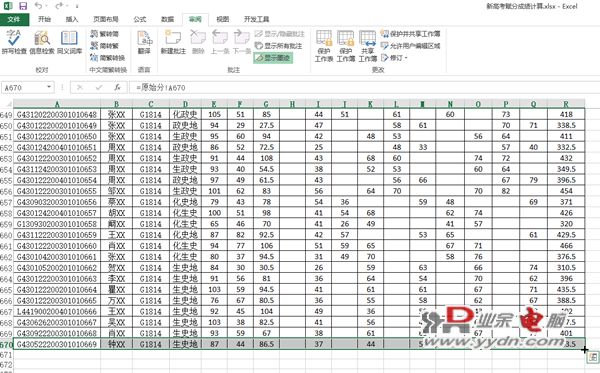This screenshot has height=373, width=600.
Task: Expand Customize Quick Access Toolbar arrow
Action: point(77,6)
